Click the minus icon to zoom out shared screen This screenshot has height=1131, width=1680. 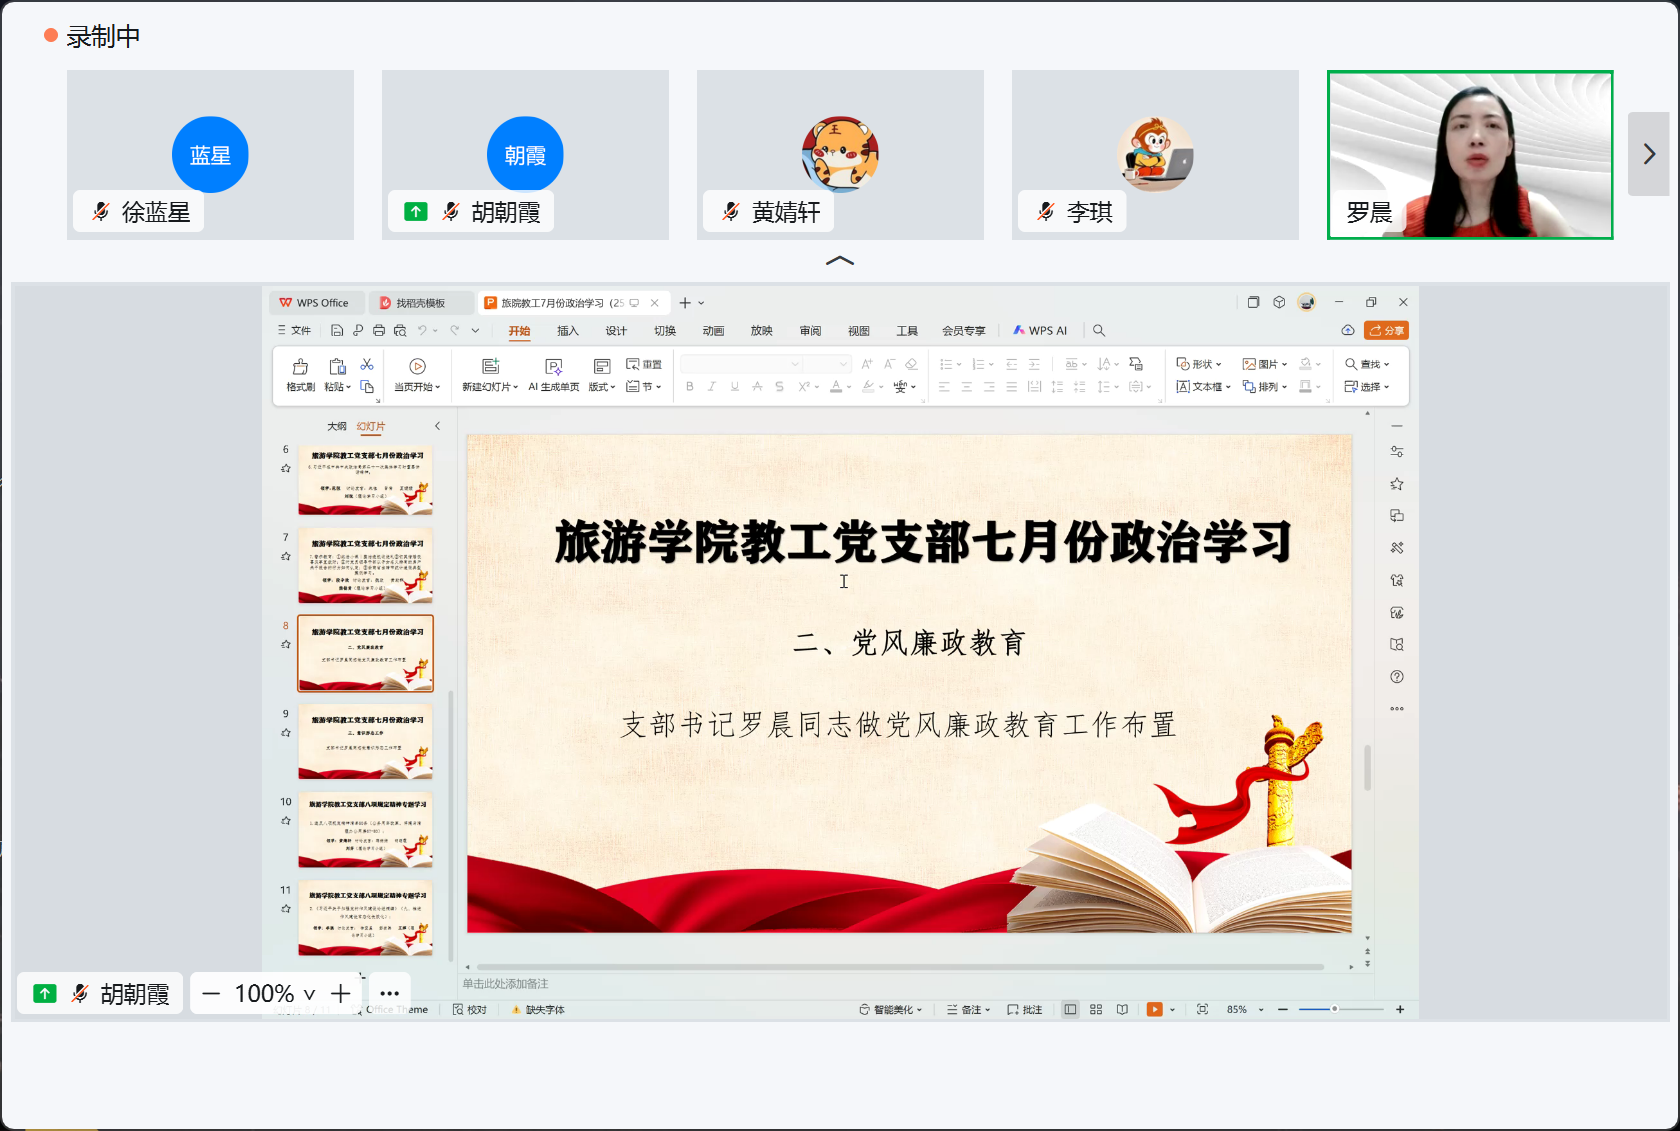(211, 993)
